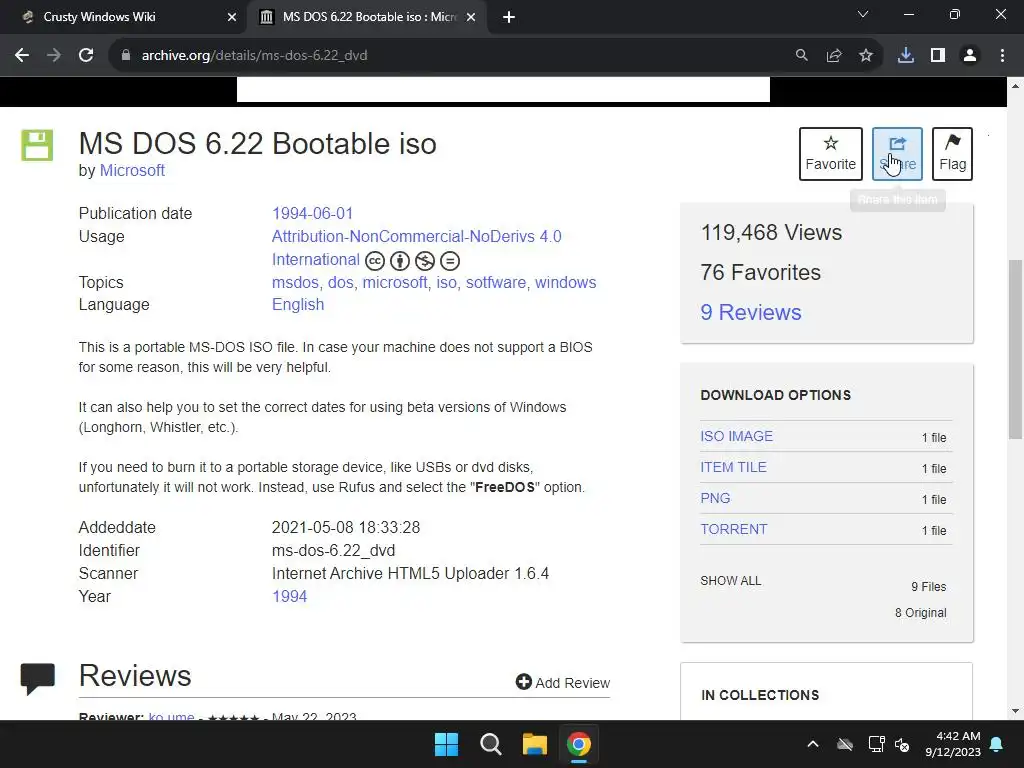Click the page's vertical scrollbar thumb

1015,349
